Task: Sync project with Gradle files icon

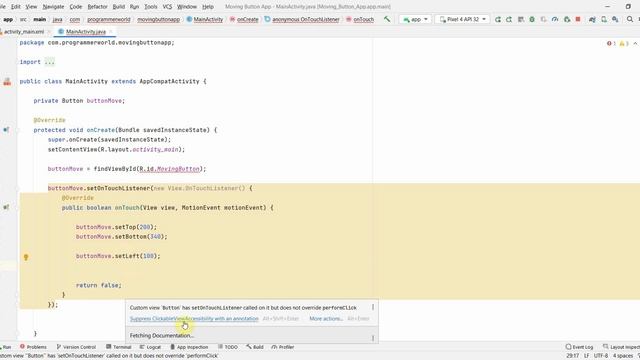Action: pyautogui.click(x=592, y=19)
